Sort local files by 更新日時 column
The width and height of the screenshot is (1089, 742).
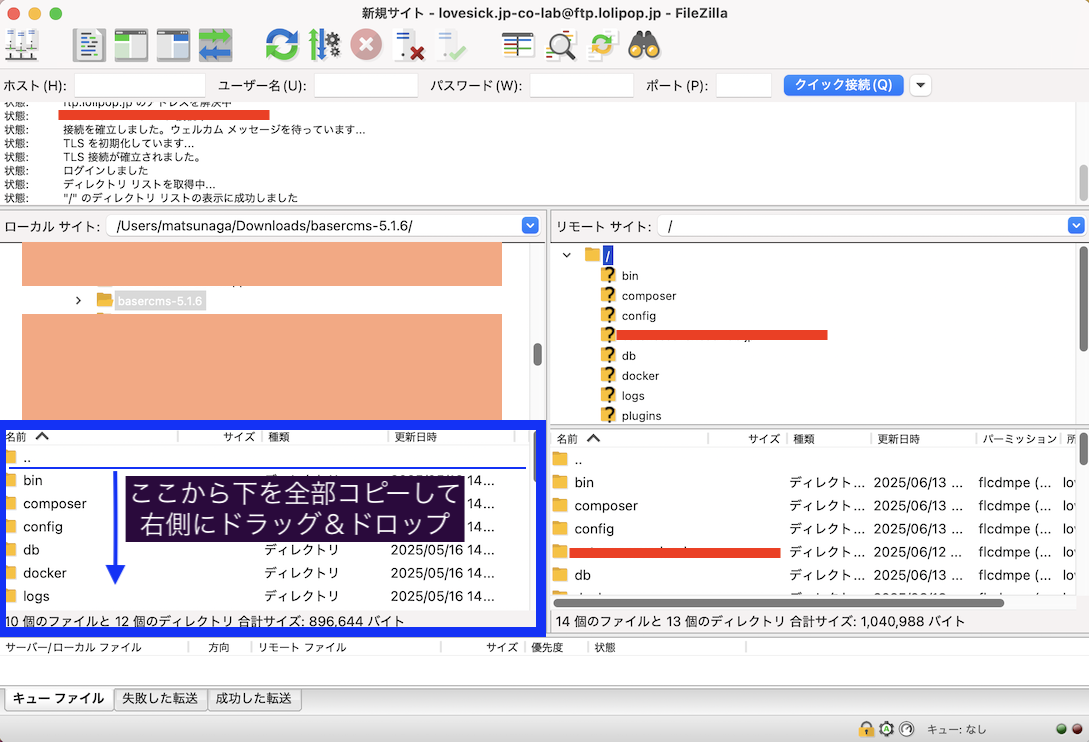click(451, 437)
